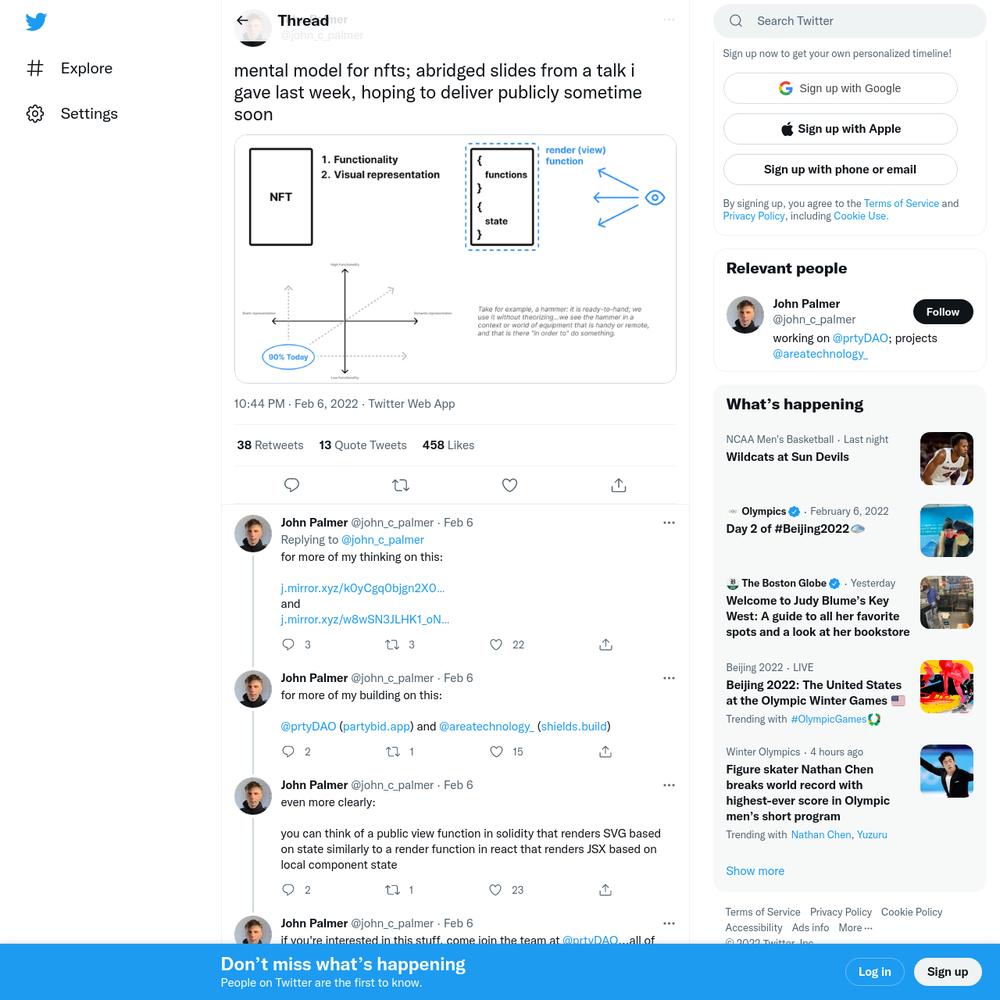Share the main tweet via the share icon
Image resolution: width=1000 pixels, height=1000 pixels.
pos(619,485)
